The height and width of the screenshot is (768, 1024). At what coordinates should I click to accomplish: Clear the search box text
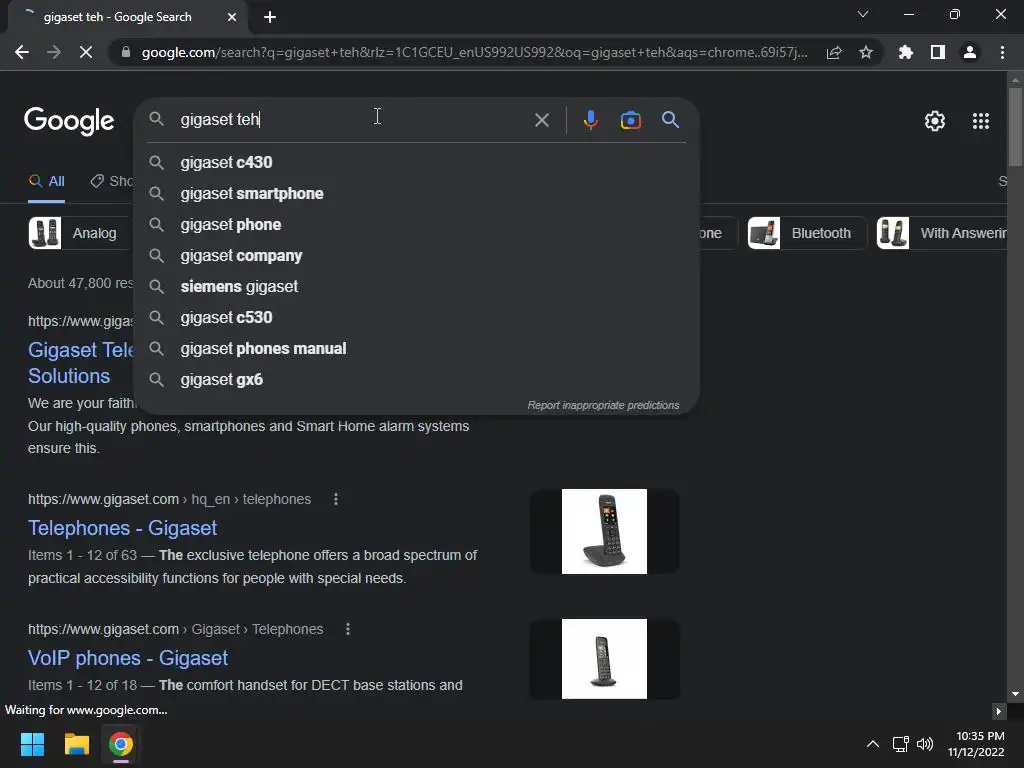pos(541,120)
